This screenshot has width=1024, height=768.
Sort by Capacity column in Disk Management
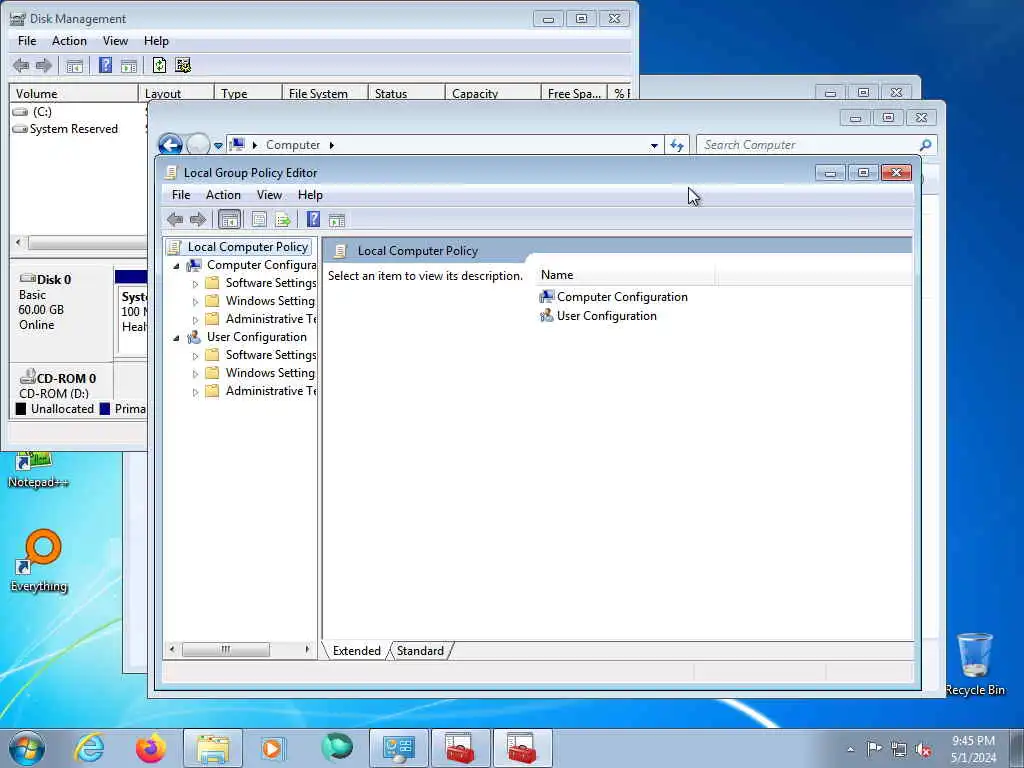coord(492,93)
